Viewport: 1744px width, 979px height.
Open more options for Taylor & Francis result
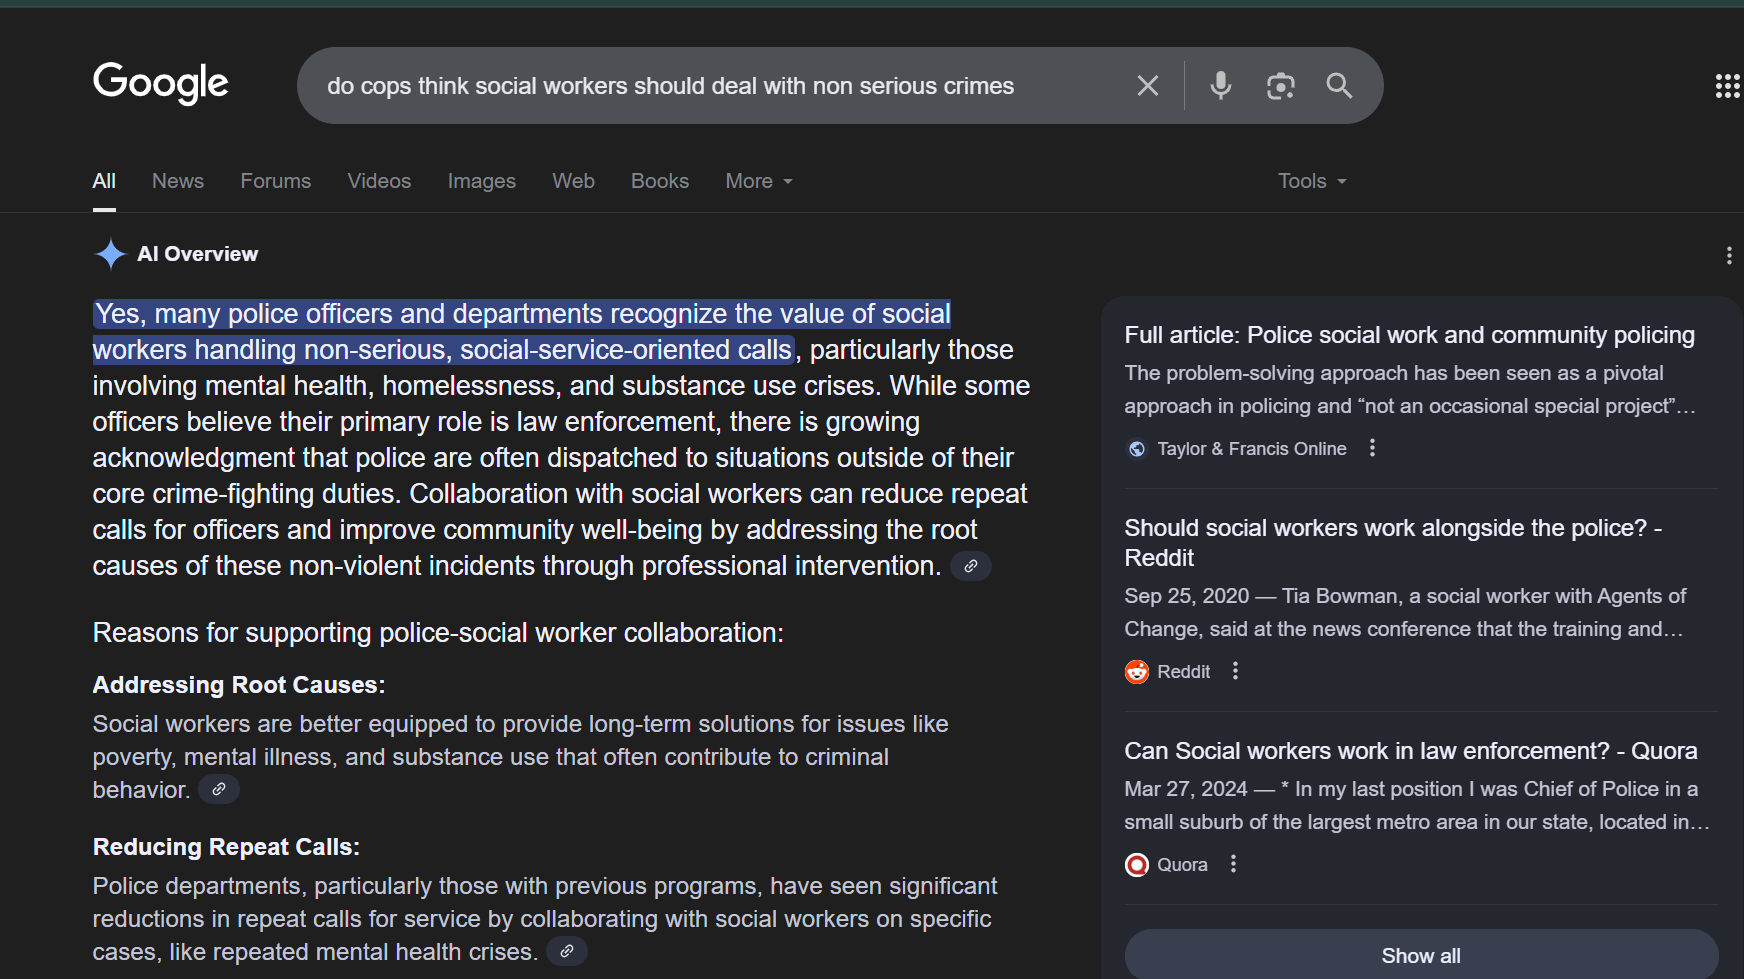tap(1372, 448)
